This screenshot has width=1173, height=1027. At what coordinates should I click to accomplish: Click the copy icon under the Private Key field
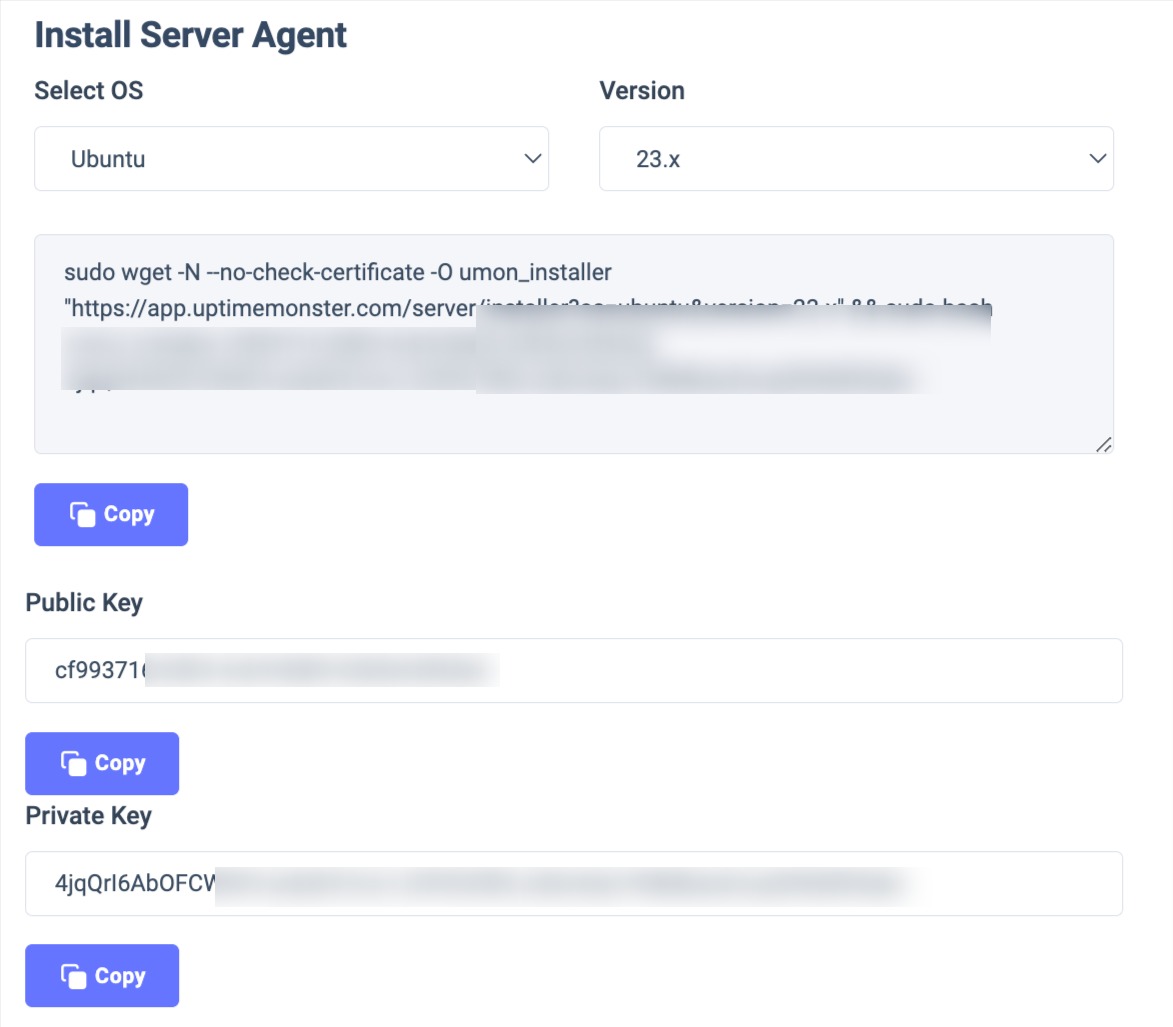point(73,977)
